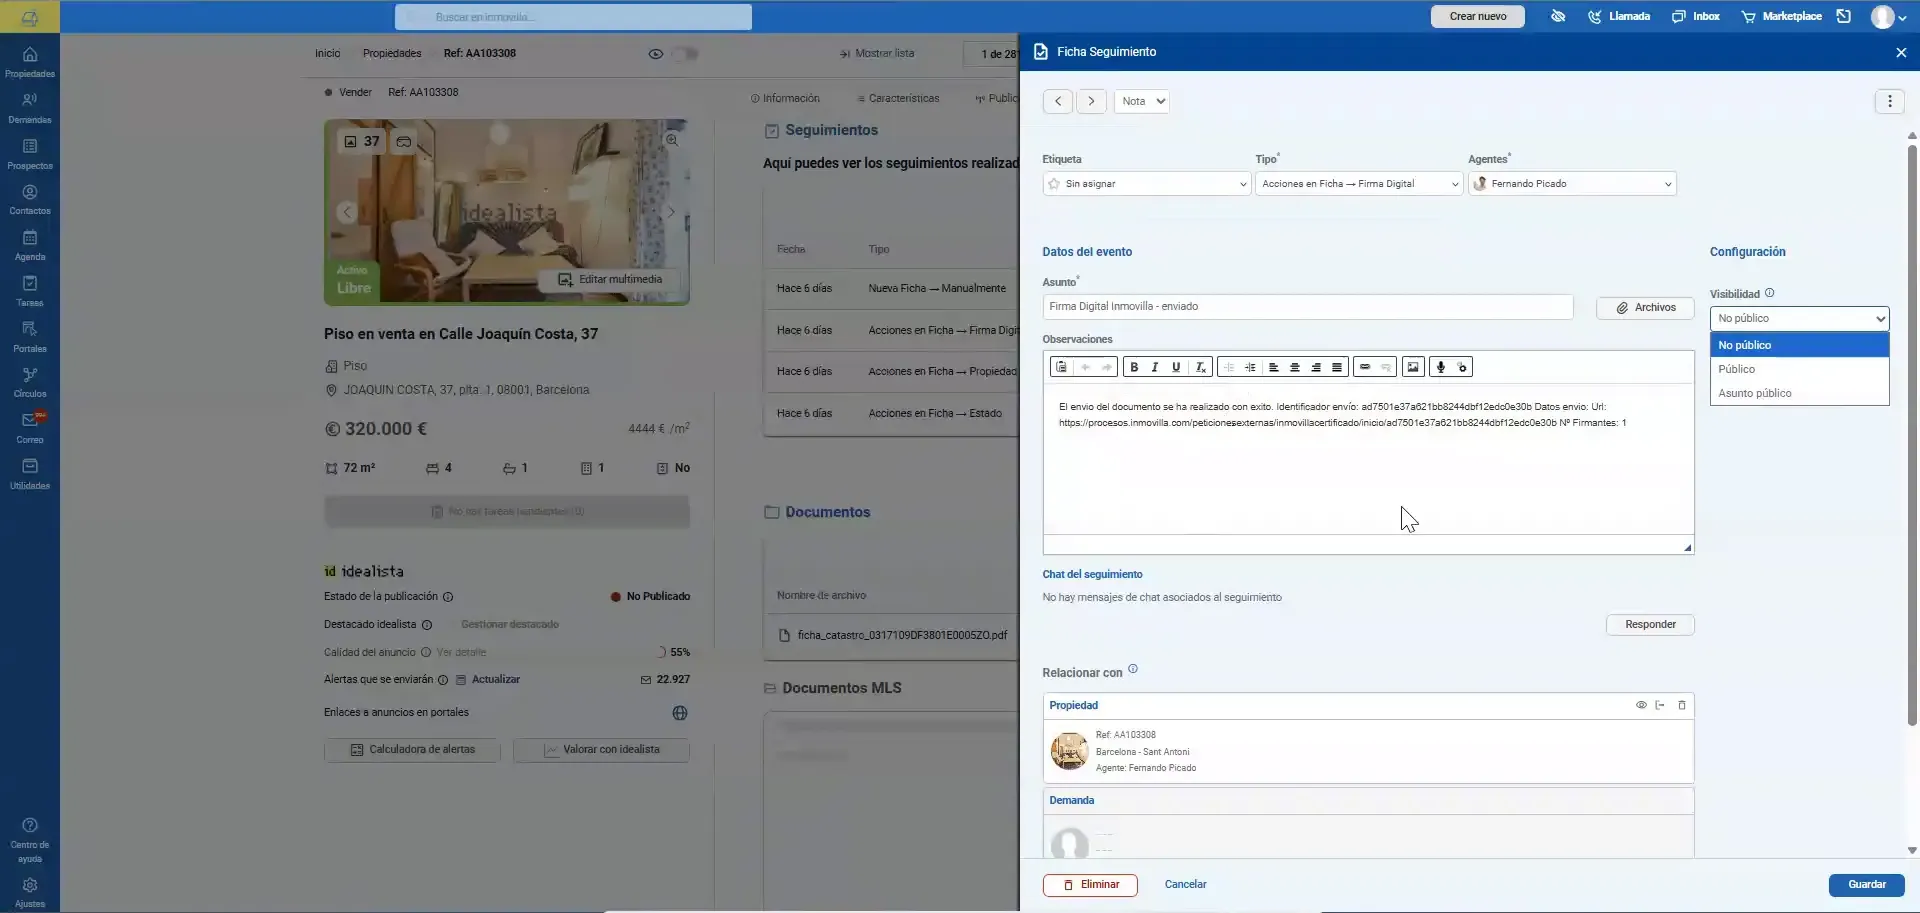
Task: Open related Propiedad via exit-arrow icon
Action: (1660, 705)
